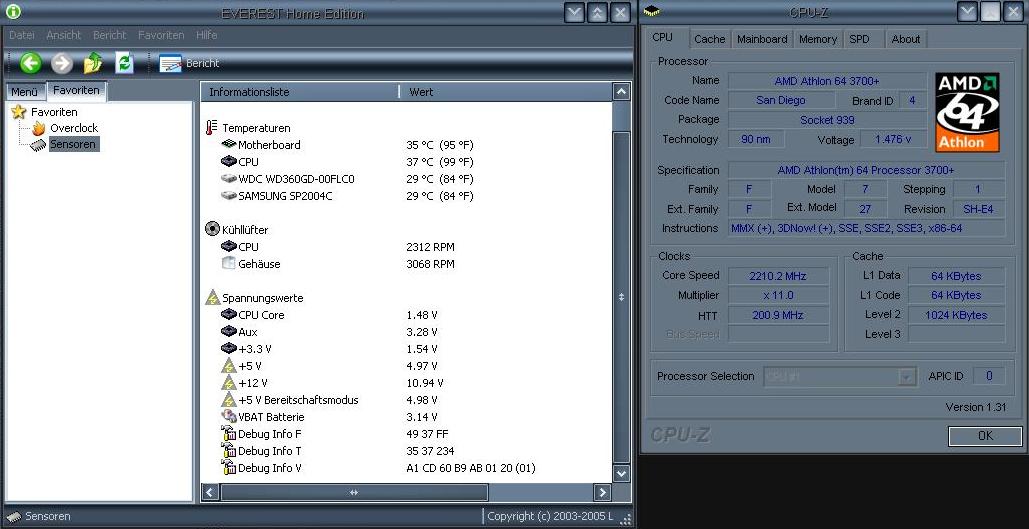Click the Debug Info F icon
This screenshot has width=1029, height=529.
coord(228,433)
